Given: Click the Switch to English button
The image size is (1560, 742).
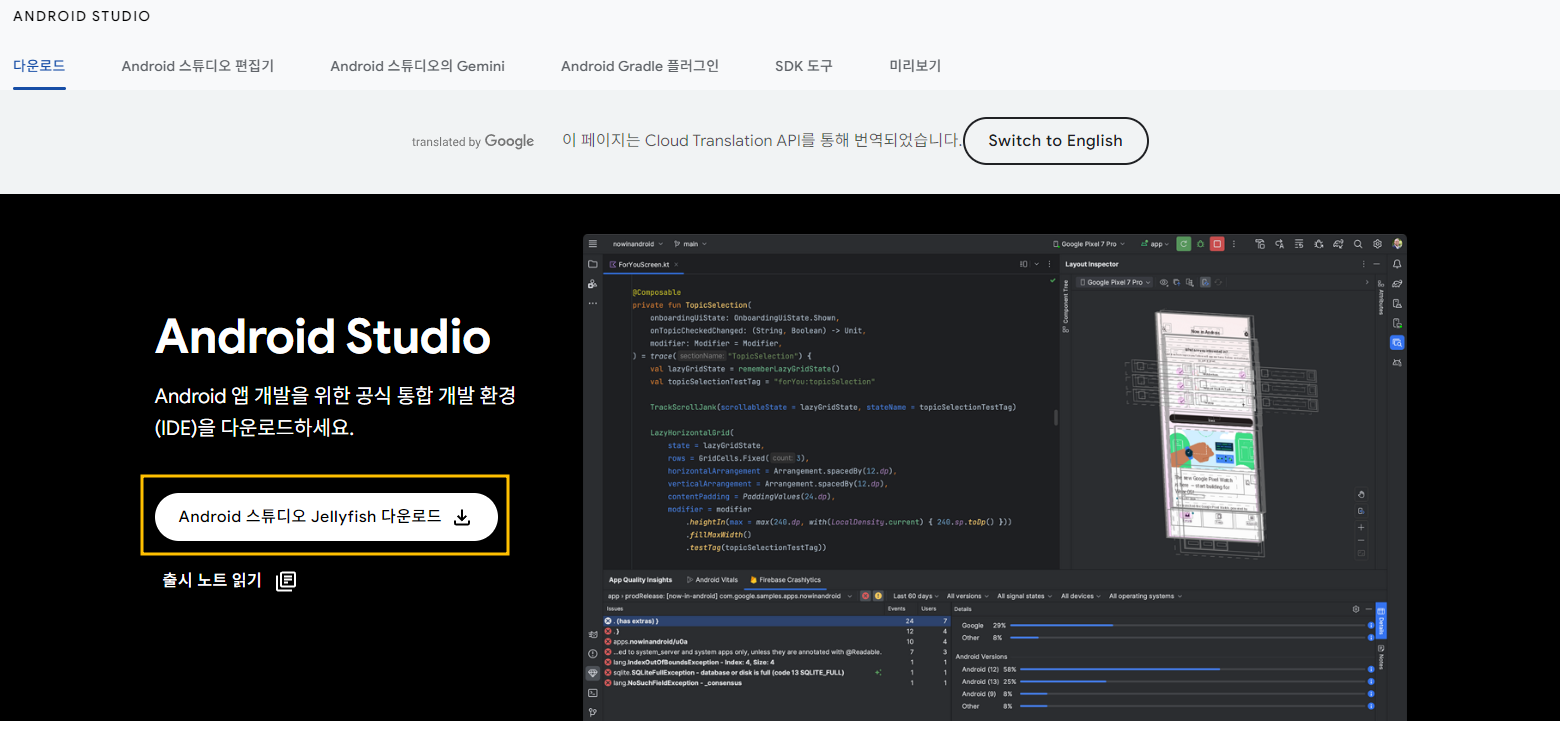Looking at the screenshot, I should coord(1055,141).
